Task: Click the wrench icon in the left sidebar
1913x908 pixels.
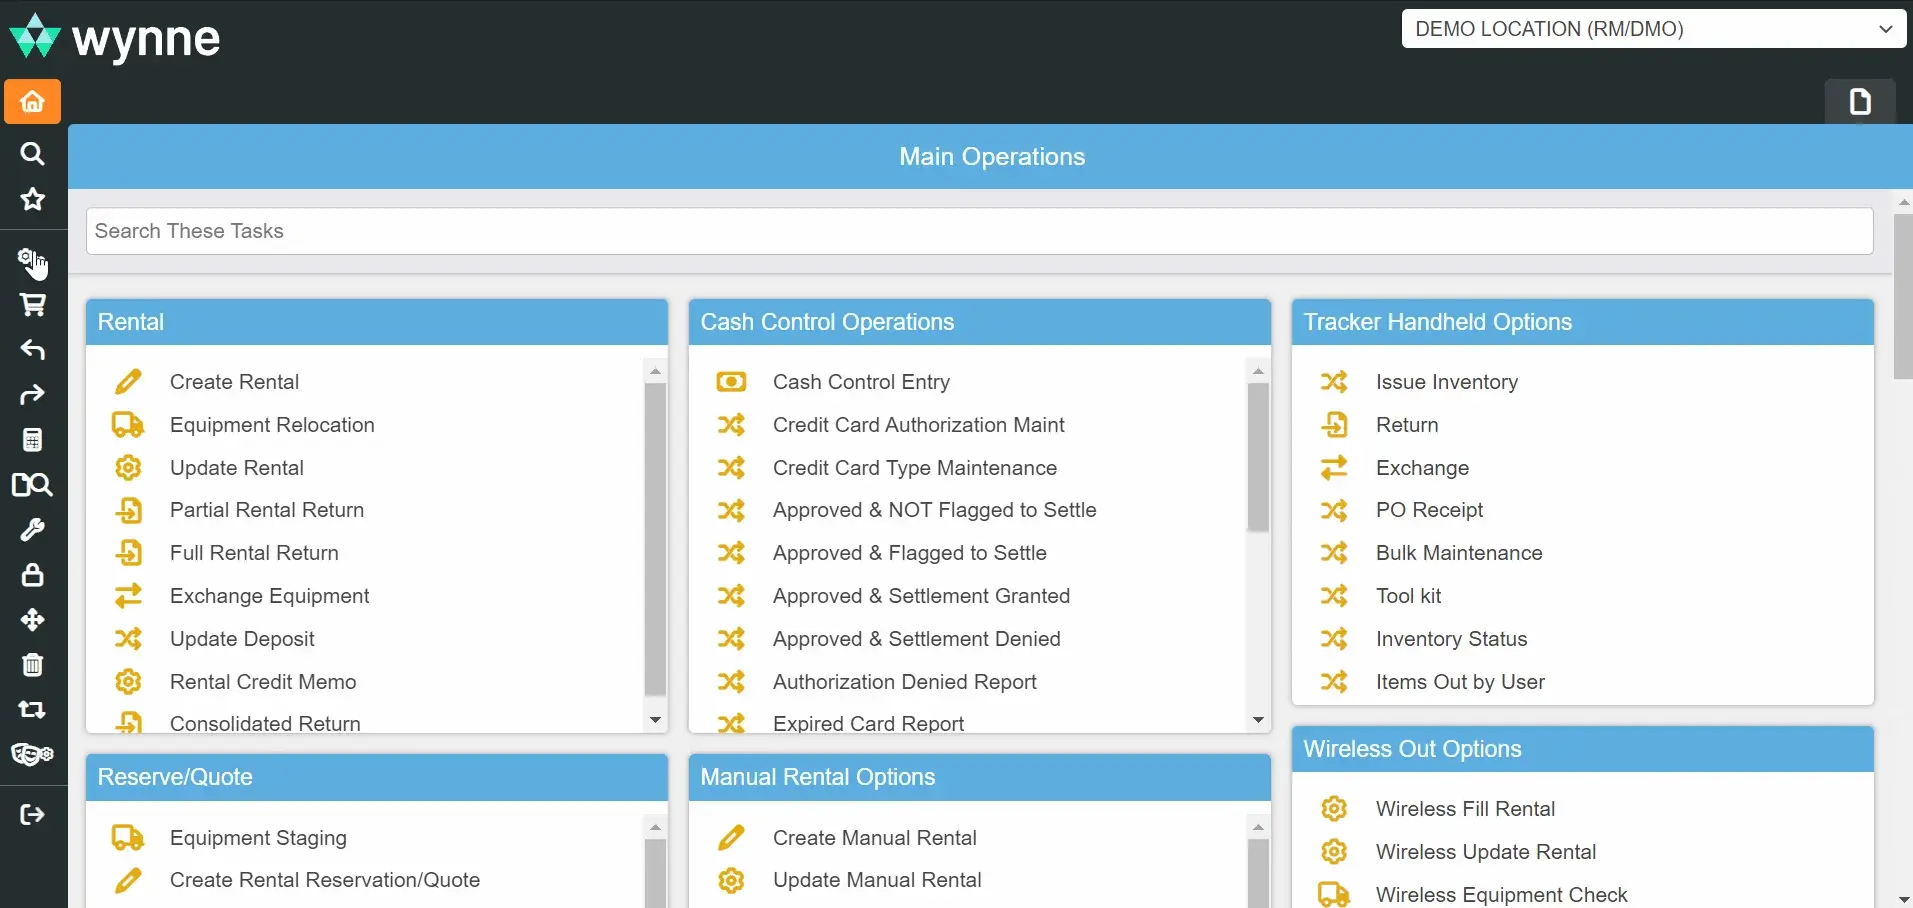Action: [x=32, y=530]
